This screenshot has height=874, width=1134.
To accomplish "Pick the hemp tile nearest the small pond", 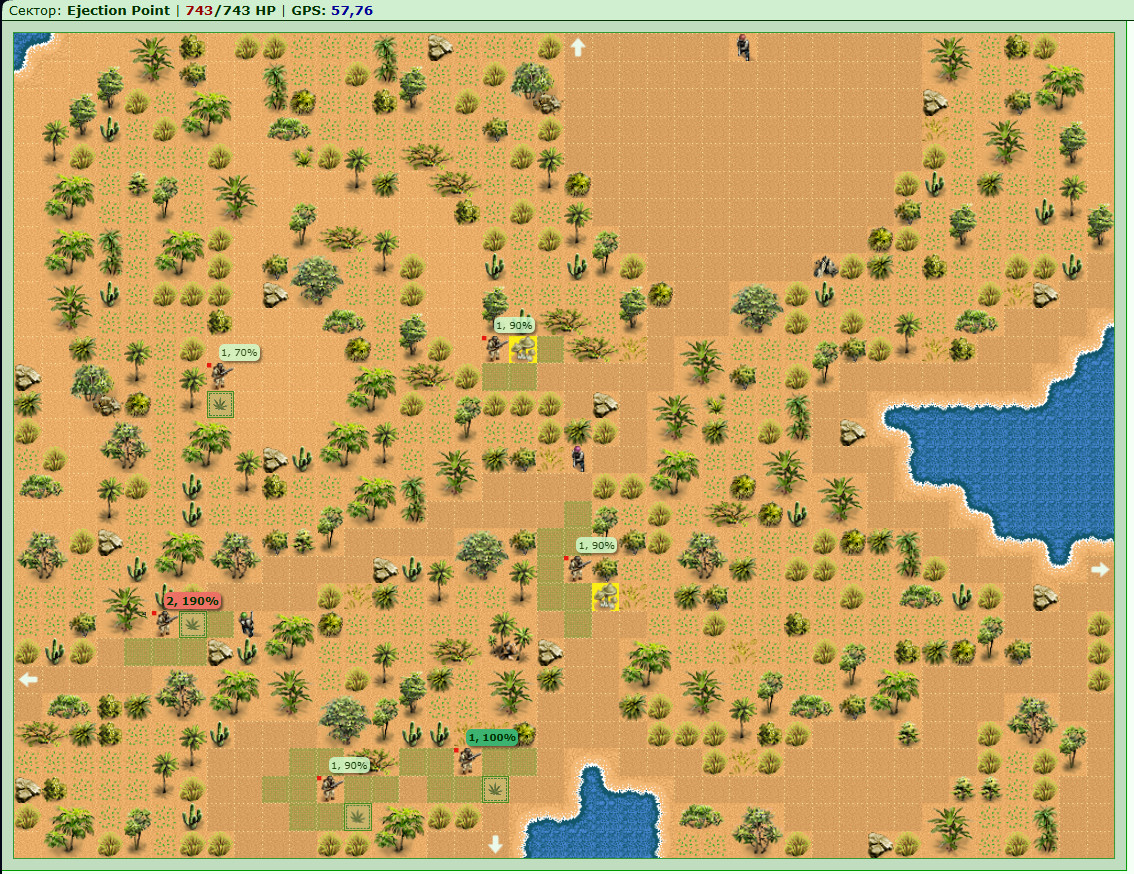I will click(495, 789).
